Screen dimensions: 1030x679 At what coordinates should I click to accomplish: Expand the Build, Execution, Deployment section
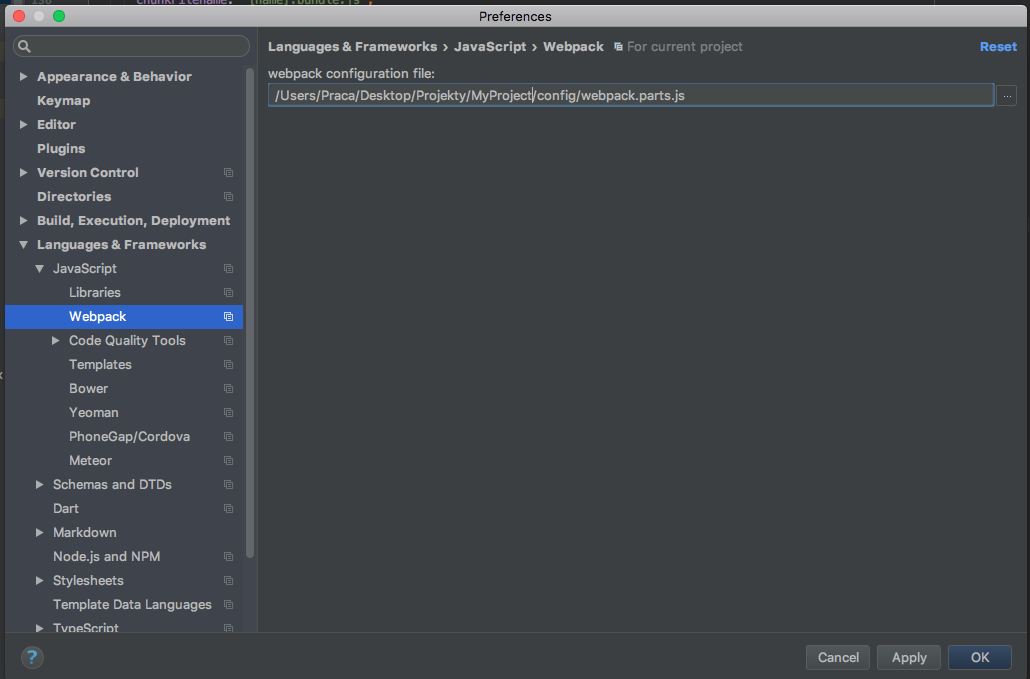(24, 221)
